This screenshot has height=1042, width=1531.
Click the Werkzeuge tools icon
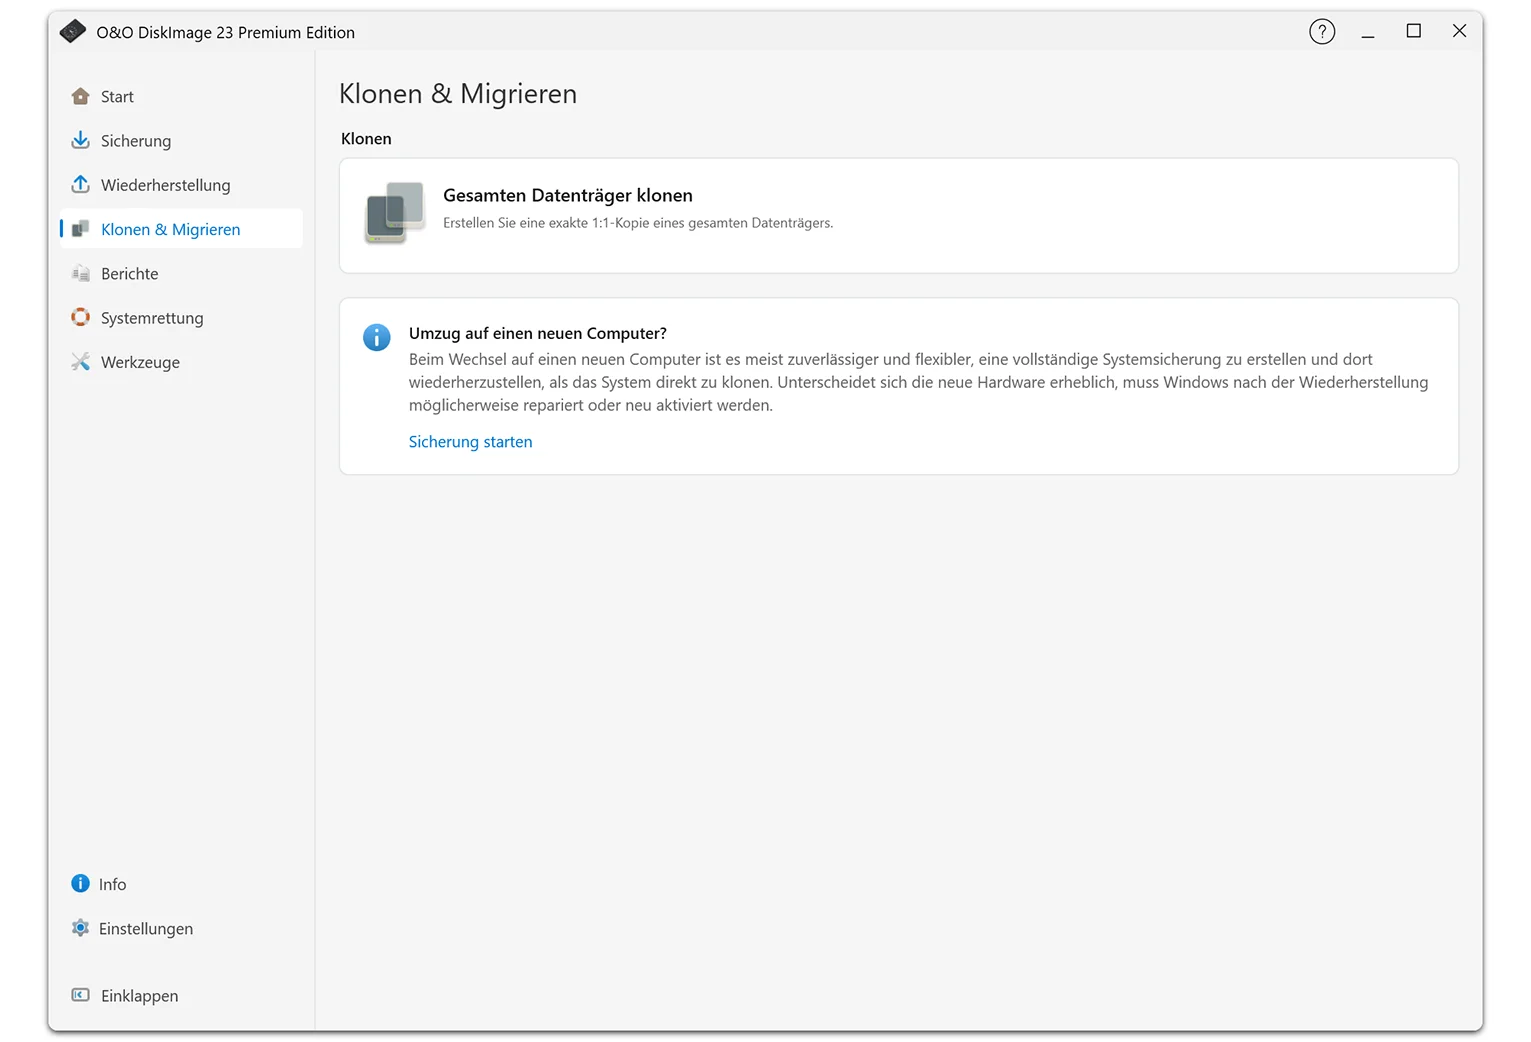coord(81,361)
